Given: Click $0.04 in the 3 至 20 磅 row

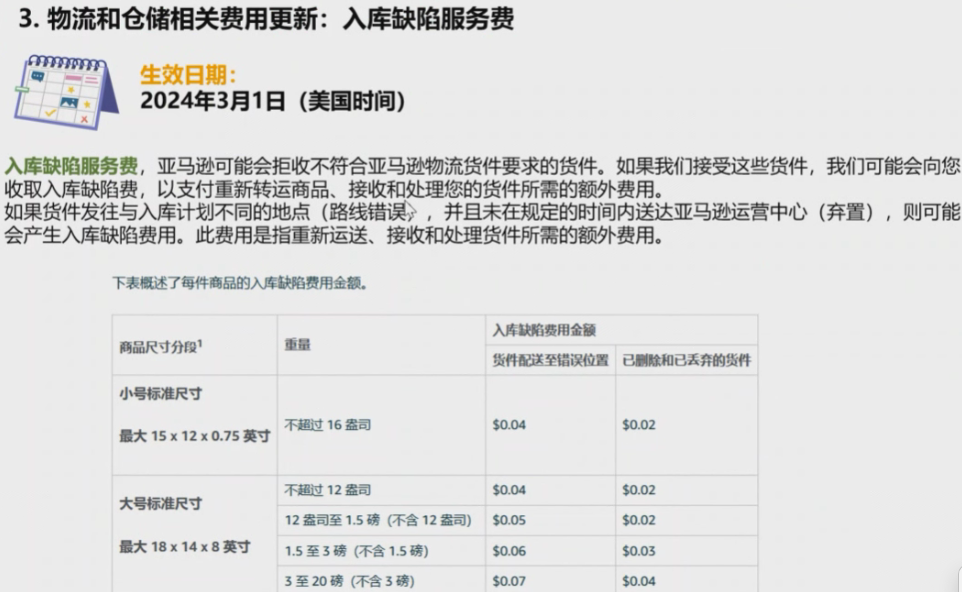Looking at the screenshot, I should (x=639, y=580).
